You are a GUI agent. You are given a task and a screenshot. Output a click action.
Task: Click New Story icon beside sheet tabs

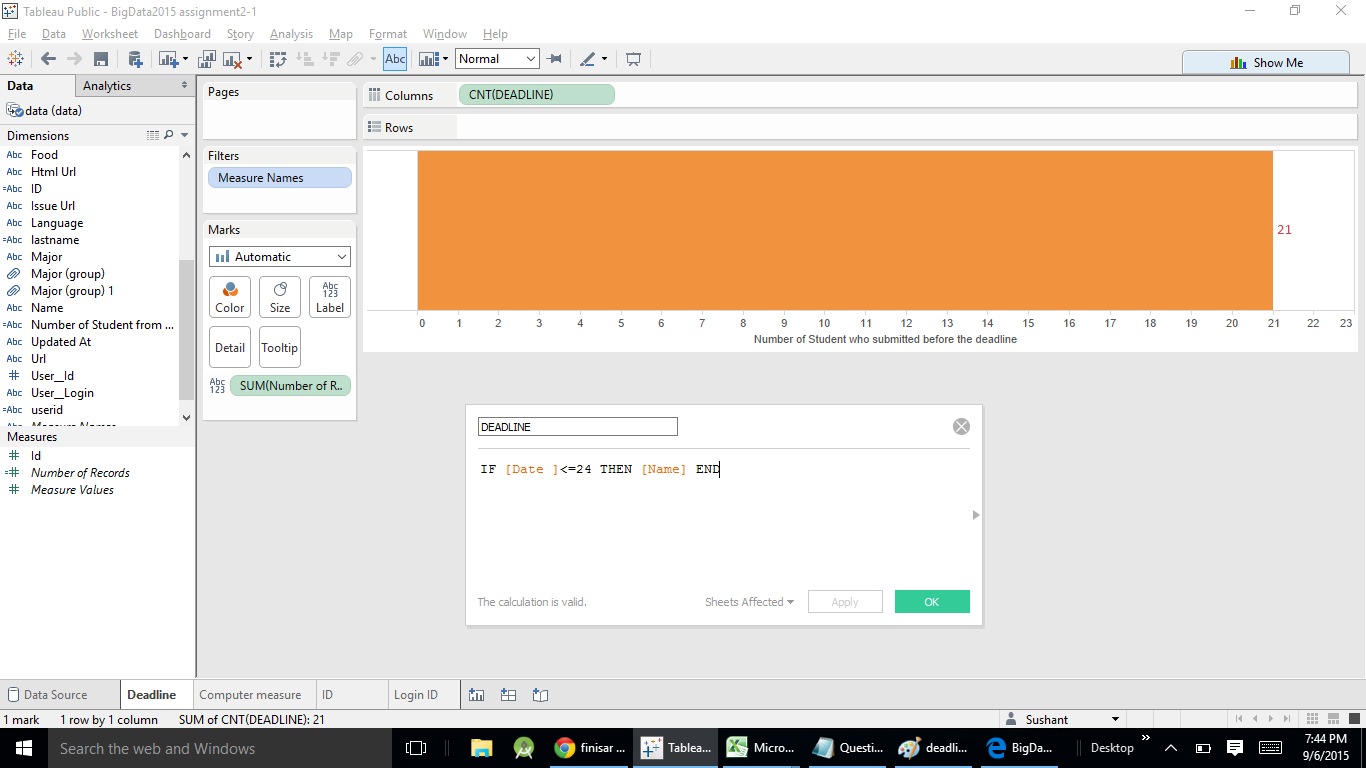541,695
